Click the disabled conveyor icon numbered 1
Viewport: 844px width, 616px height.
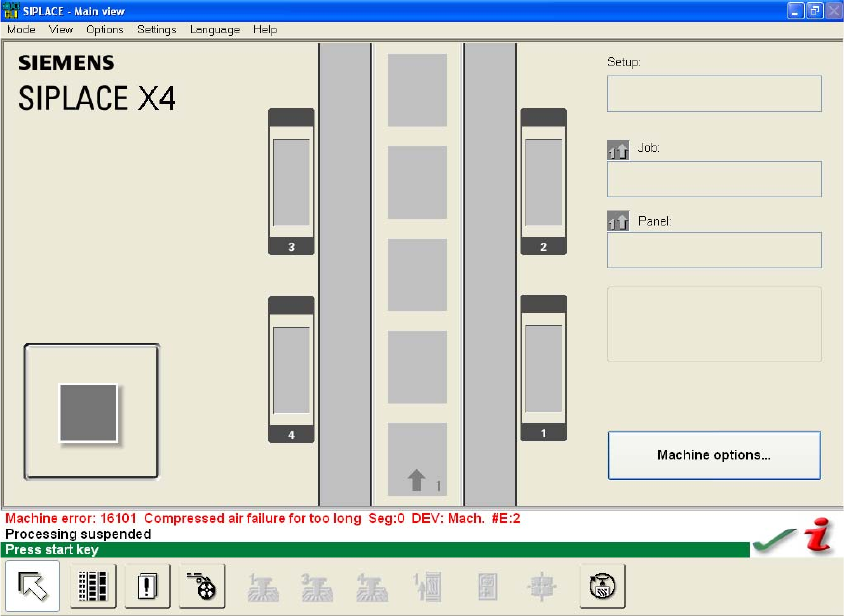[x=263, y=587]
